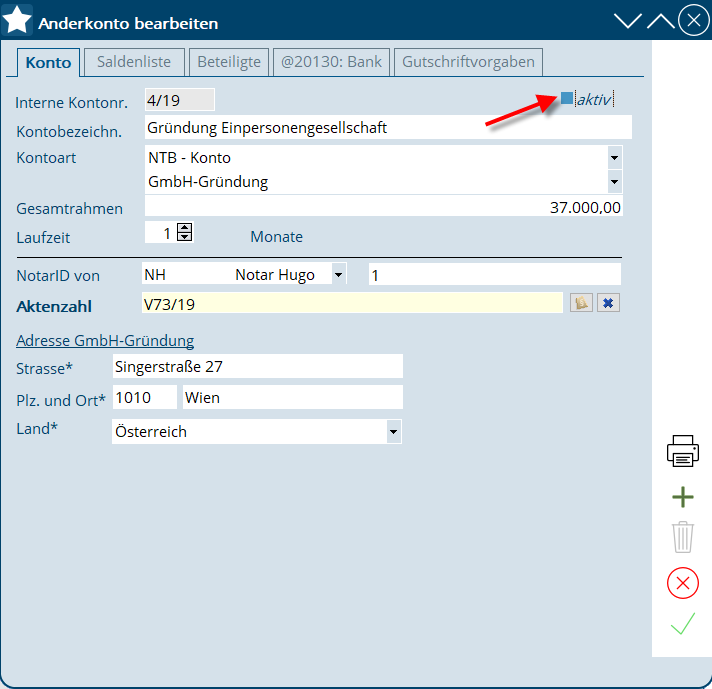
Task: Open the GmbH-Gründung dropdown
Action: pyautogui.click(x=613, y=182)
